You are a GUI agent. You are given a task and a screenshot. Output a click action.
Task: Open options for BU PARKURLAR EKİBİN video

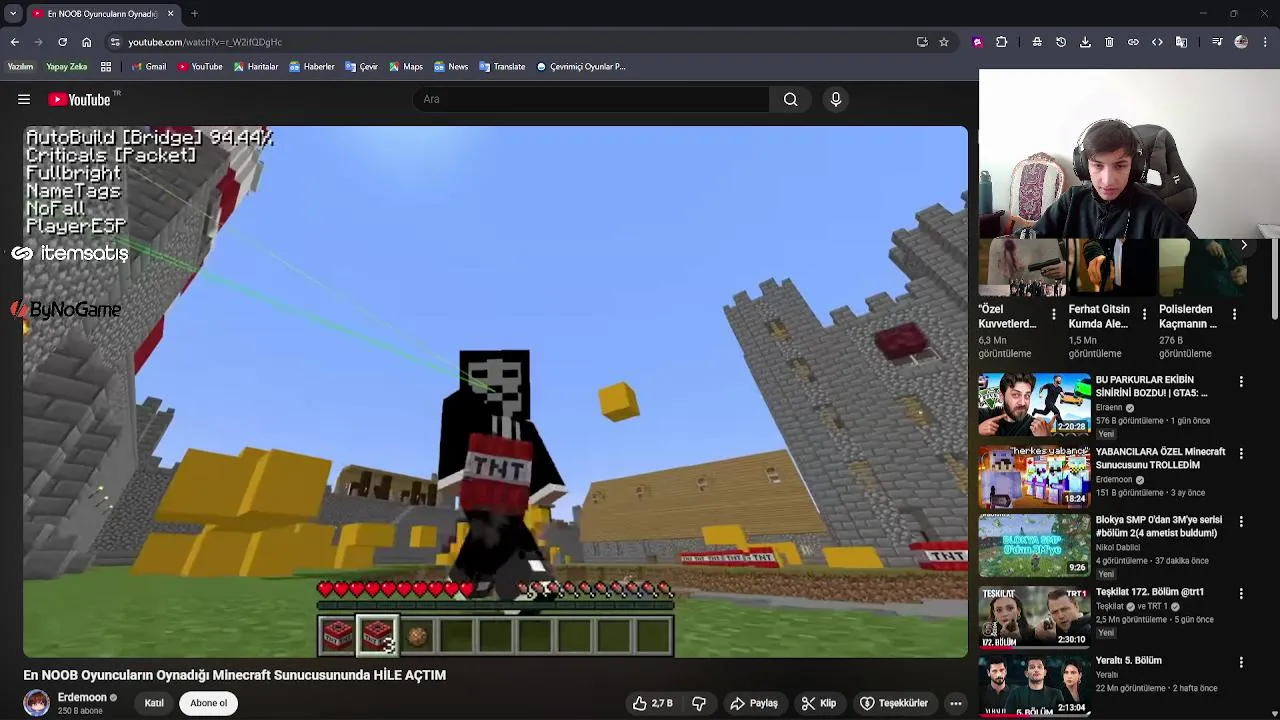(x=1241, y=382)
